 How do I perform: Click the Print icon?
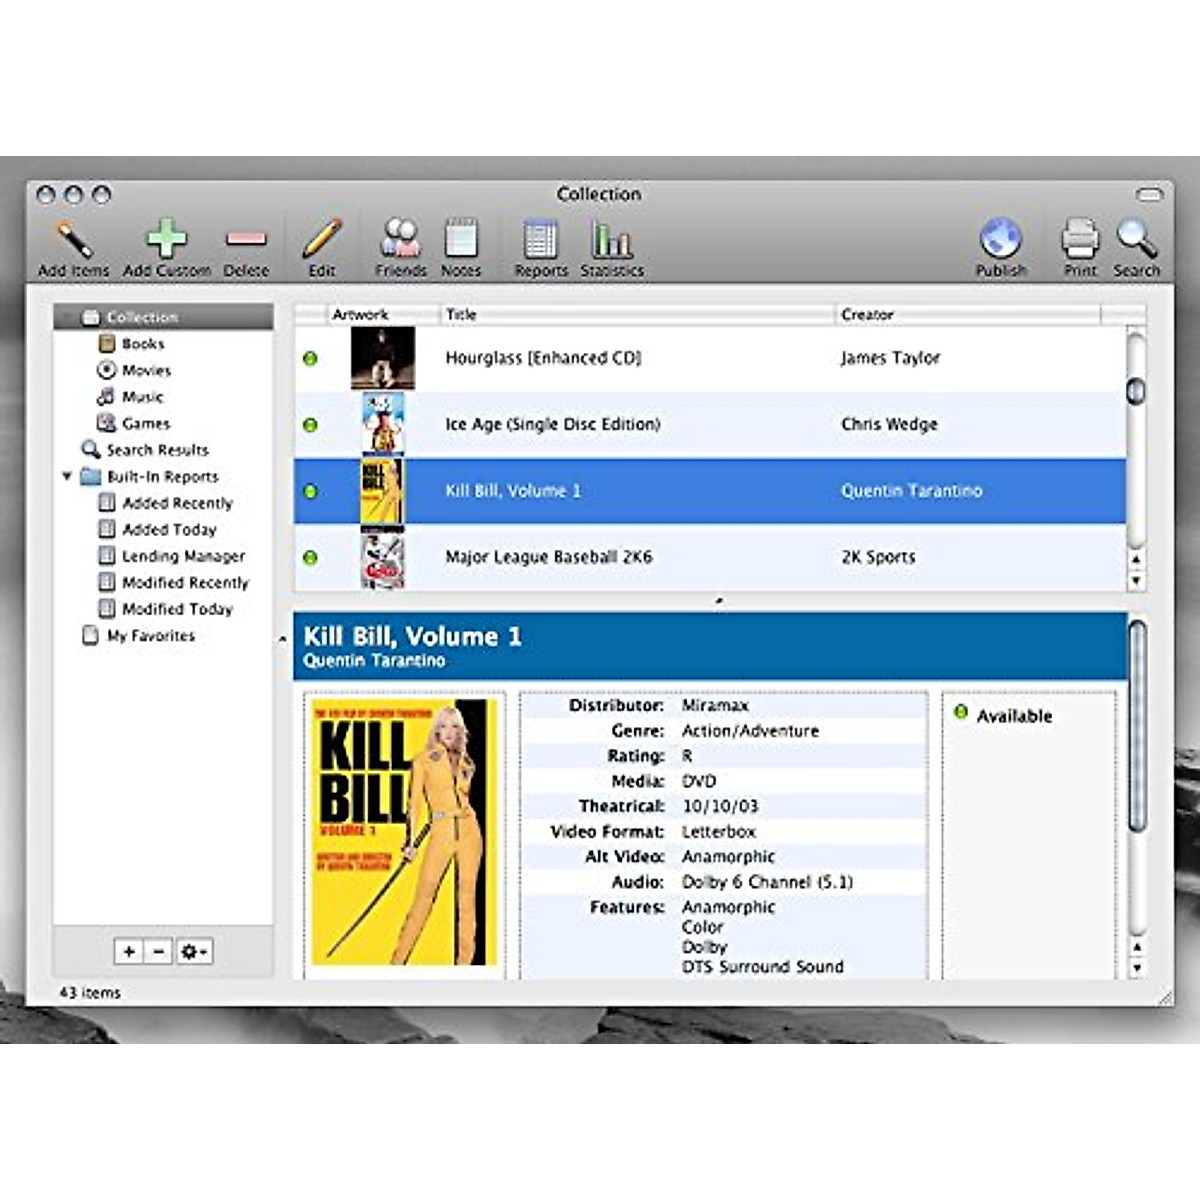(x=1080, y=240)
